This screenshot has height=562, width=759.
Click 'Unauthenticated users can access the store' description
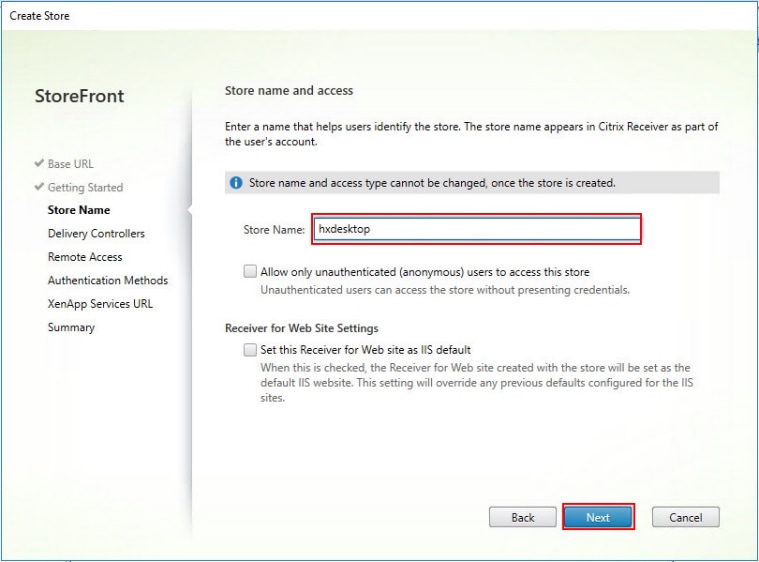pyautogui.click(x=445, y=290)
